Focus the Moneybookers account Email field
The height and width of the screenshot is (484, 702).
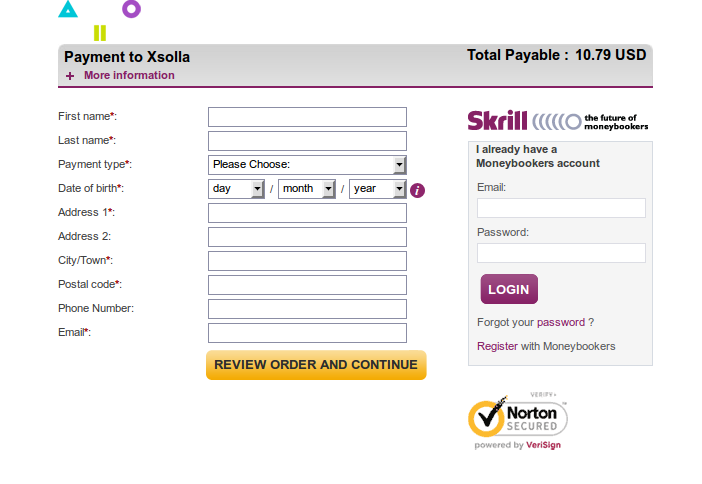point(561,208)
